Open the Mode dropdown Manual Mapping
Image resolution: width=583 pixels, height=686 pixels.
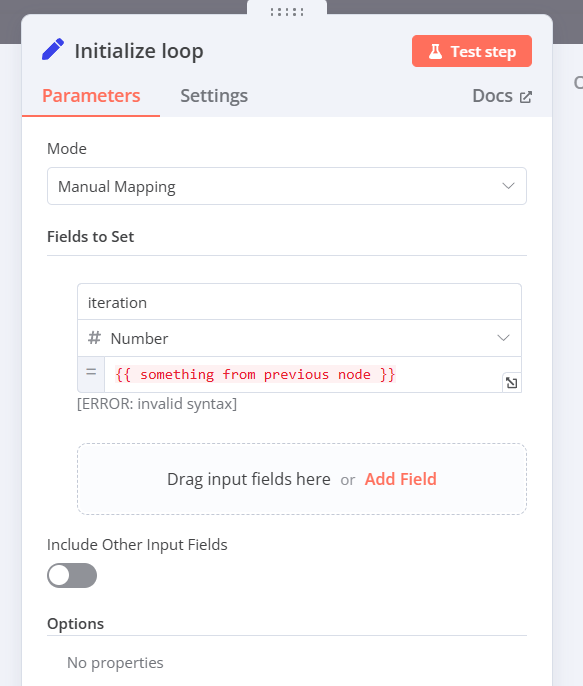[287, 186]
